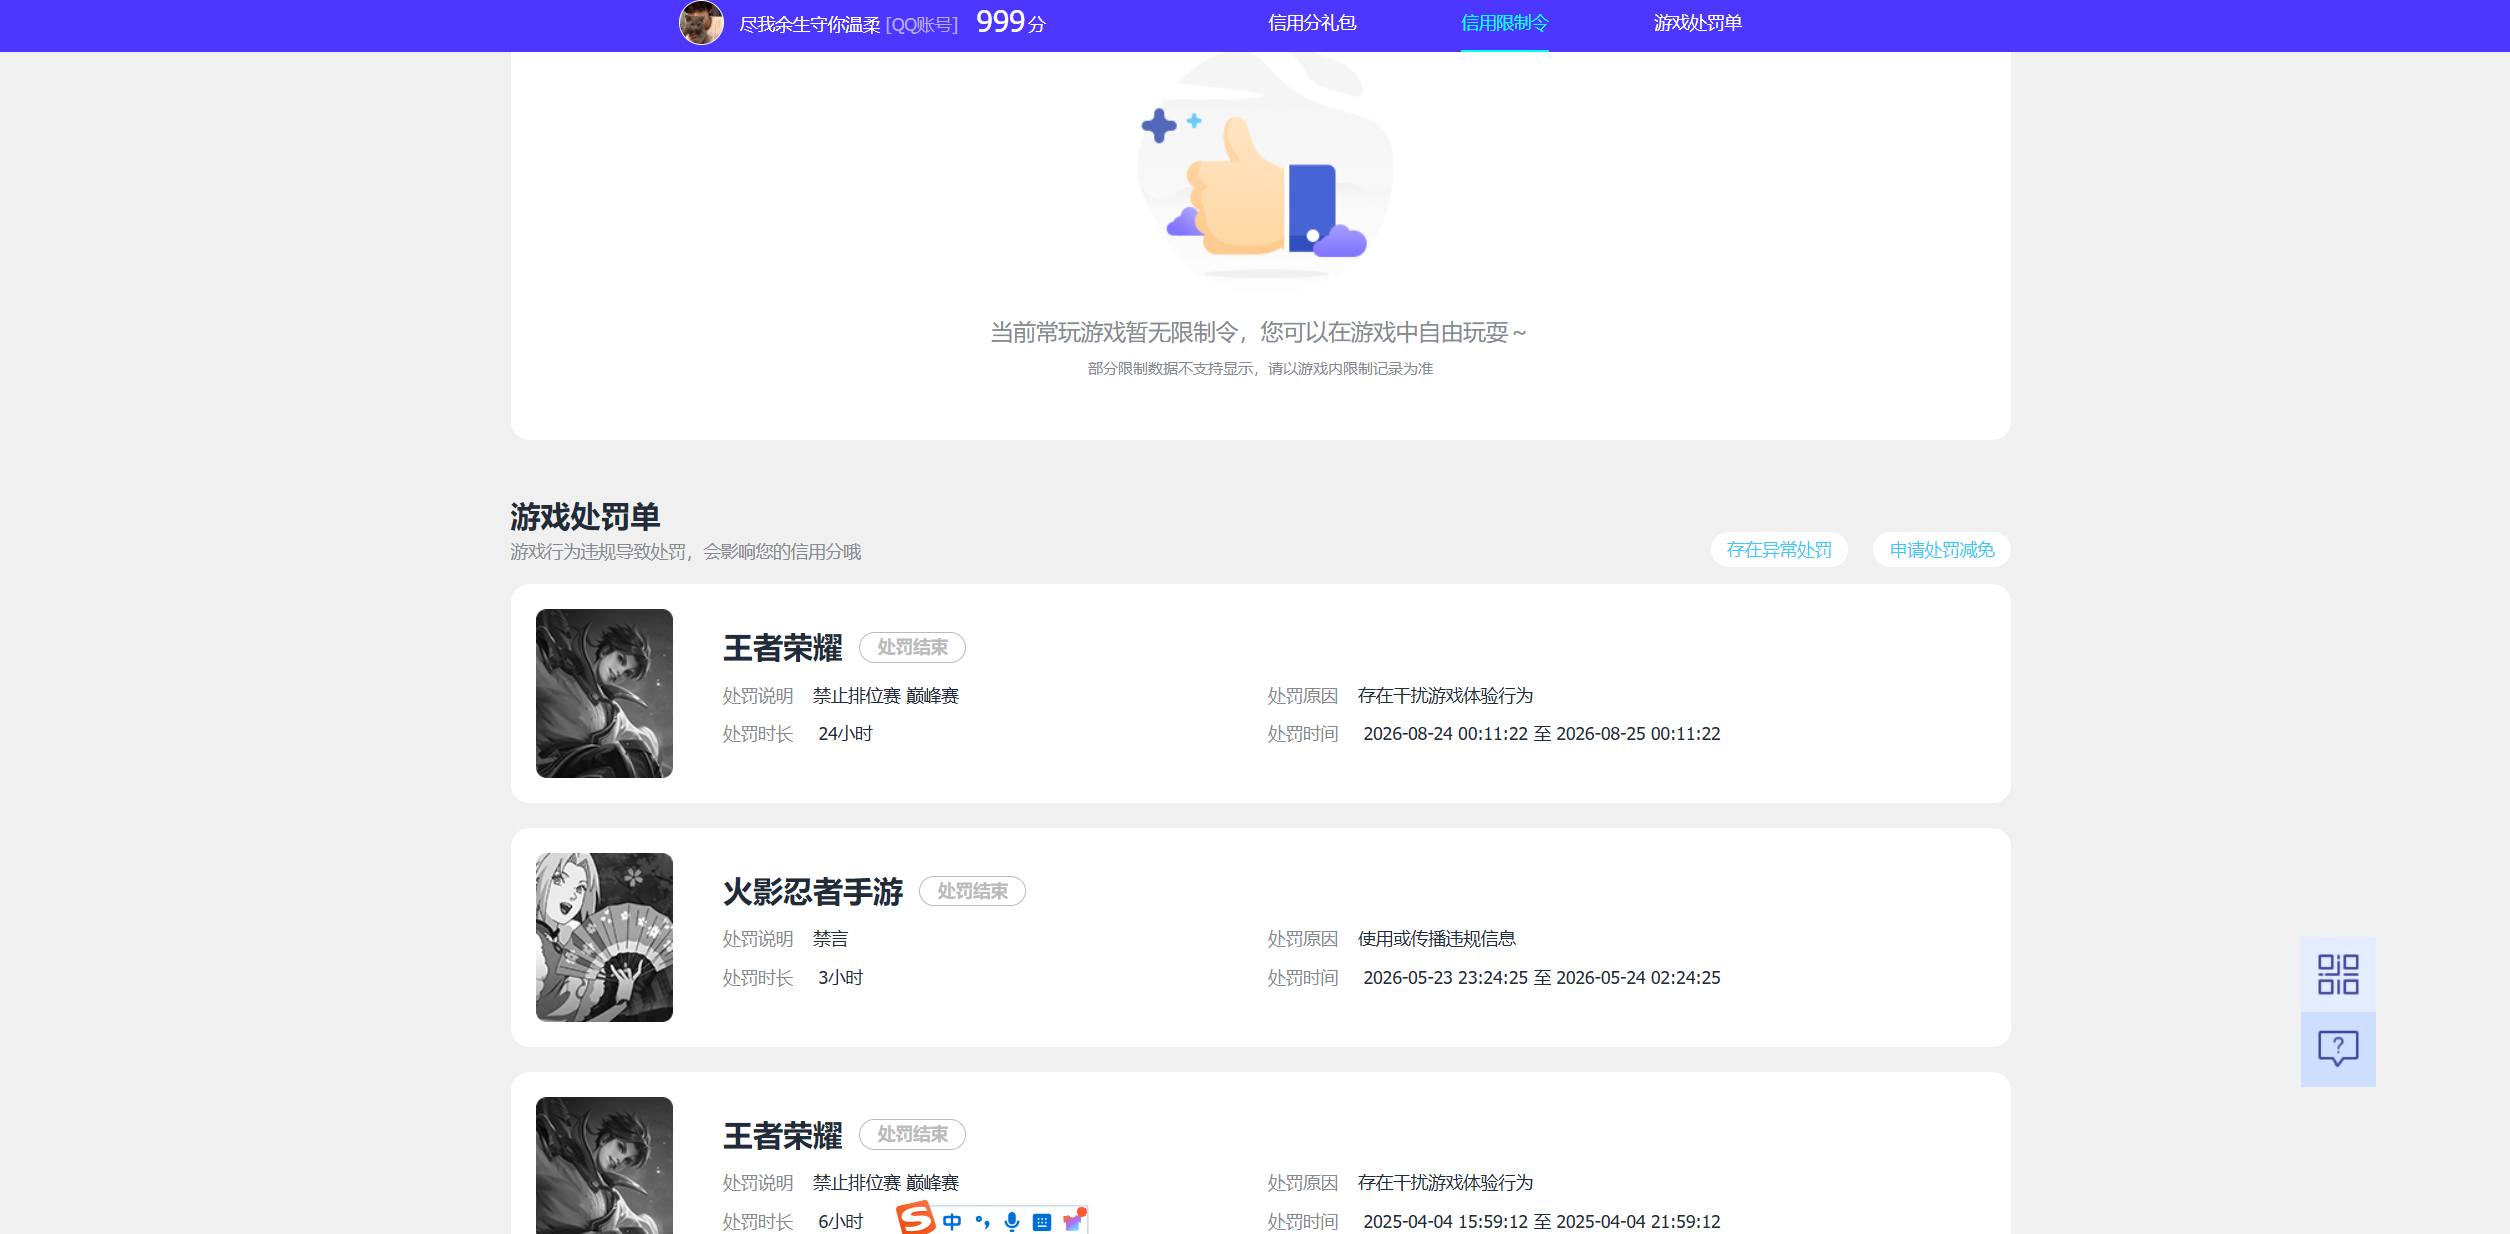Click the first 王者荣耀 game thumbnail
This screenshot has width=2510, height=1234.
tap(604, 693)
